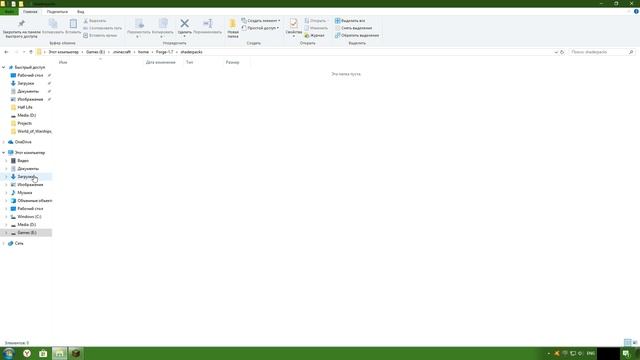640x360 pixels.
Task: Open the address bar history dropdown
Action: (556, 52)
